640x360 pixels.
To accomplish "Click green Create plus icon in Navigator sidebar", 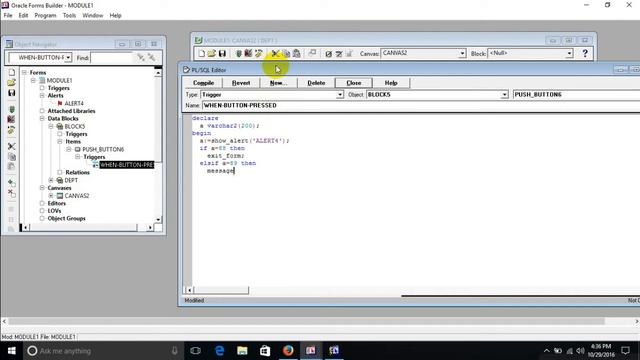I will click(x=12, y=183).
